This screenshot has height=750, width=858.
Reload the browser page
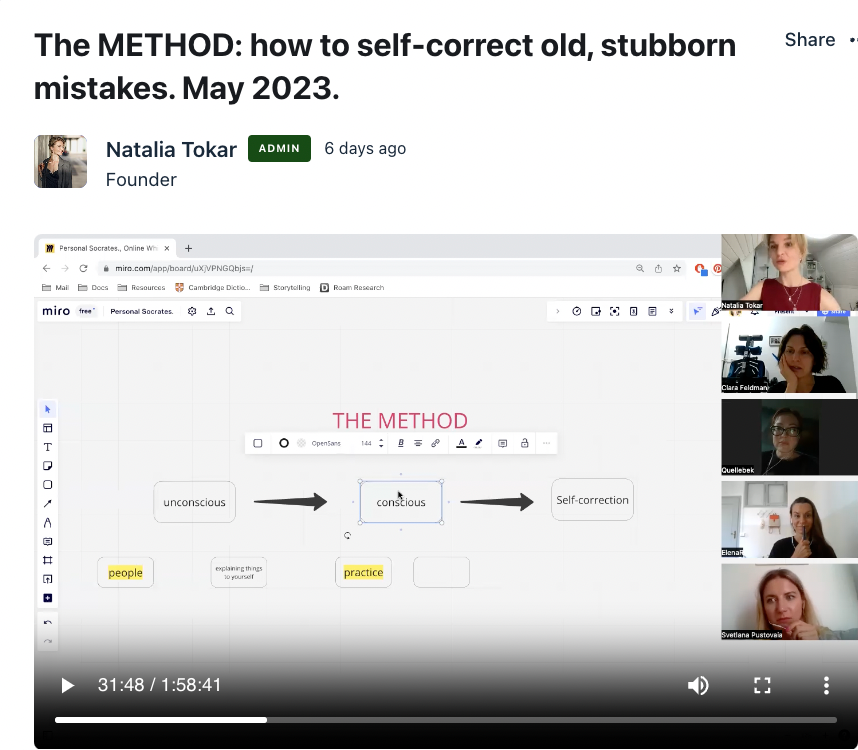coord(83,268)
